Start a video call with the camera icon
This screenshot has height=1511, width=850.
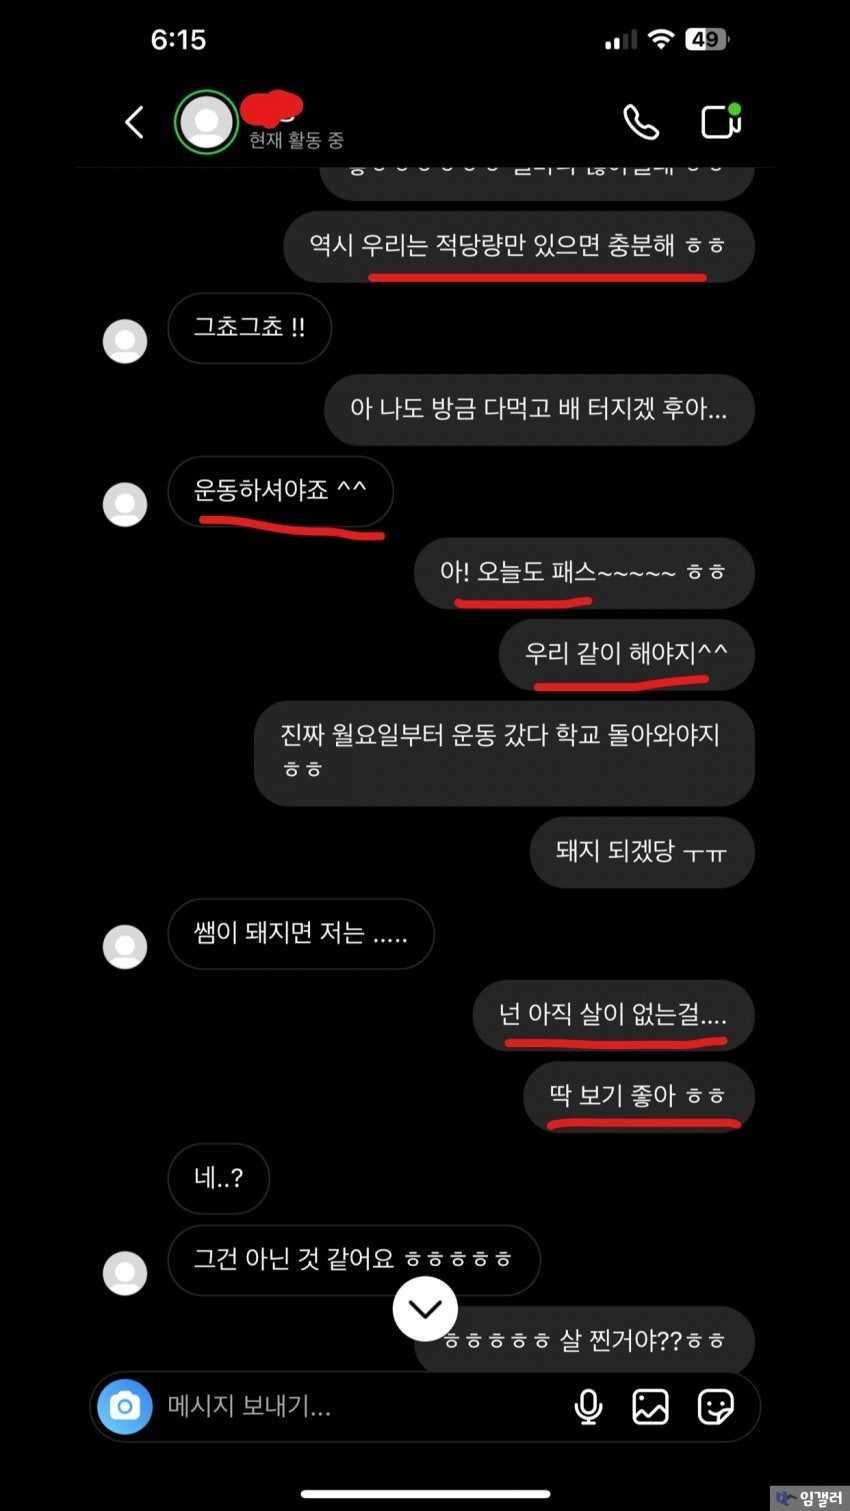(x=720, y=121)
